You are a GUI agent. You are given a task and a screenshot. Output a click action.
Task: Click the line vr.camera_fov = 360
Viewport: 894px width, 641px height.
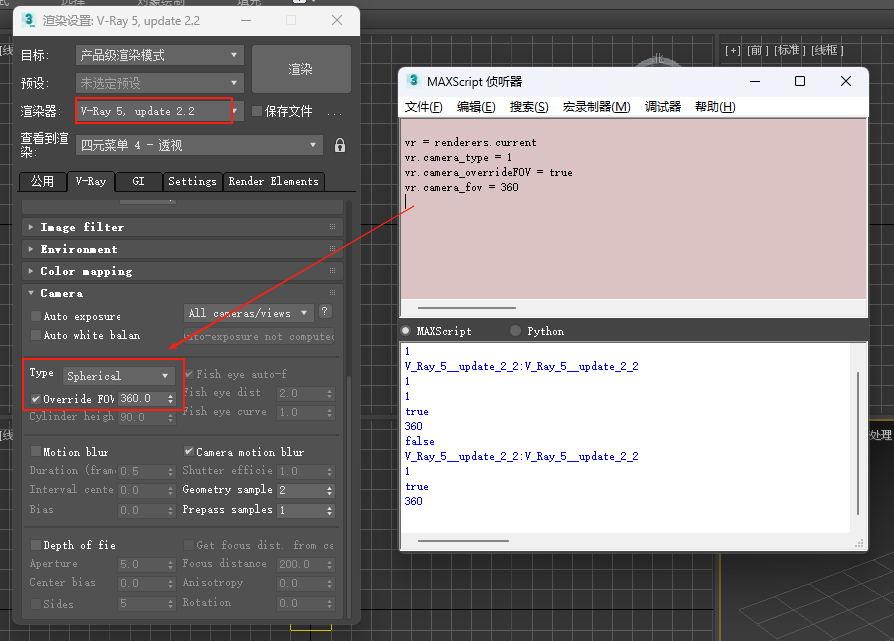[462, 187]
